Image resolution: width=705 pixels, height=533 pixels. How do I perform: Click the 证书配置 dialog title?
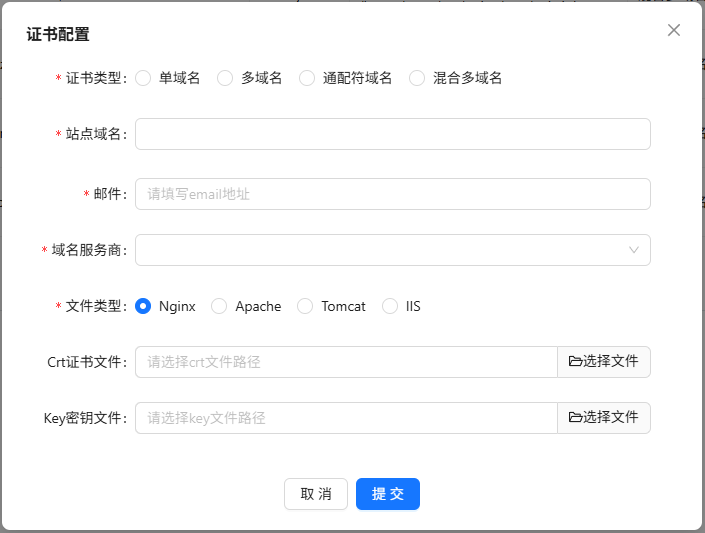point(58,34)
